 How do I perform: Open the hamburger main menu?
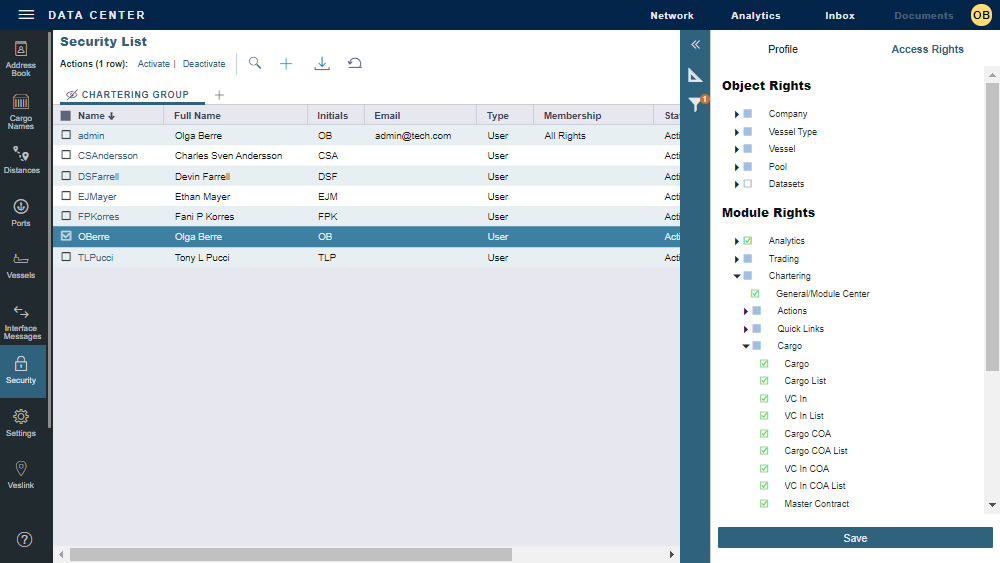click(x=26, y=15)
